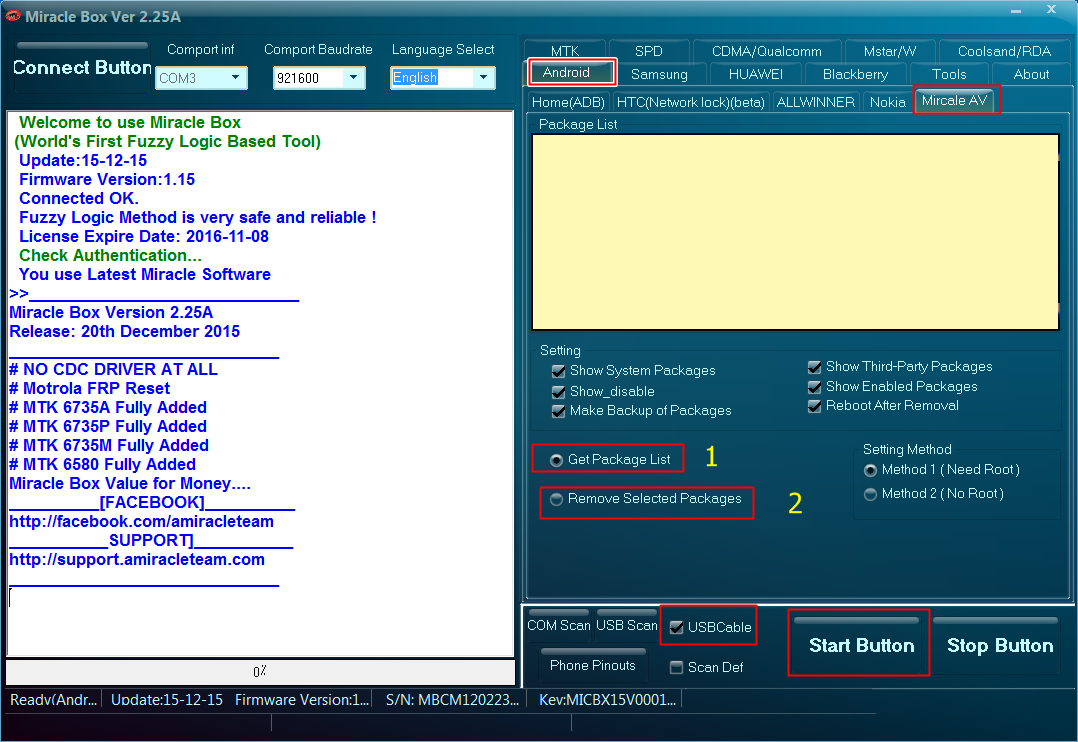Select Remove Selected Packages radio button
This screenshot has width=1078, height=742.
click(x=556, y=499)
